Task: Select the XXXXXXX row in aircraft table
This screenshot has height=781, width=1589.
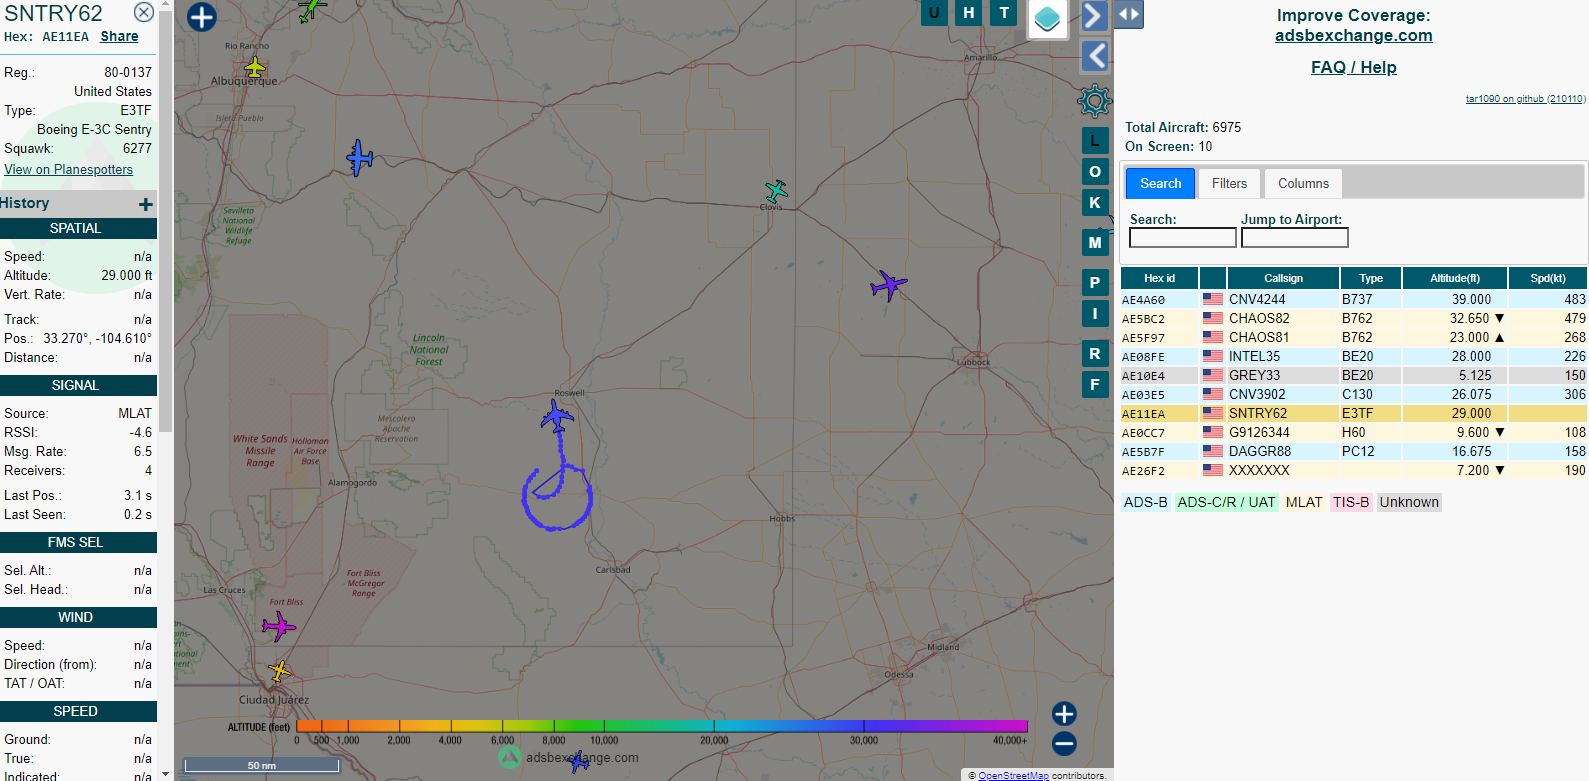Action: coord(1353,470)
